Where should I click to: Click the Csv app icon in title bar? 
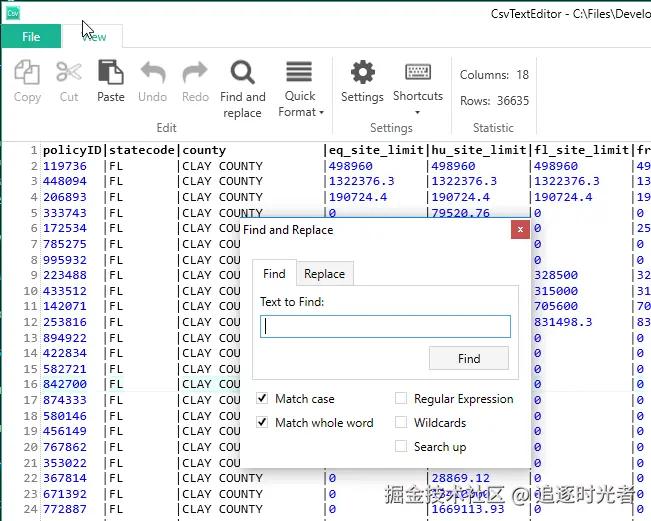point(13,13)
